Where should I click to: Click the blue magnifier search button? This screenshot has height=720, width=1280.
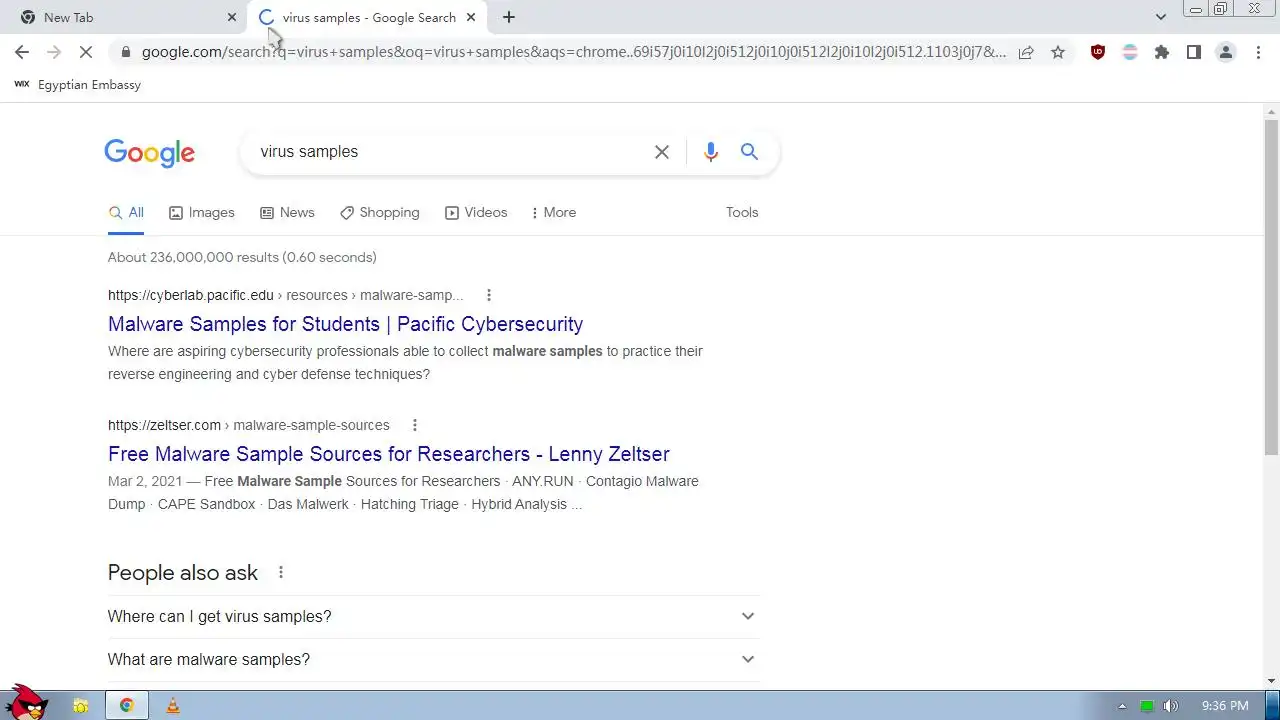pos(749,152)
